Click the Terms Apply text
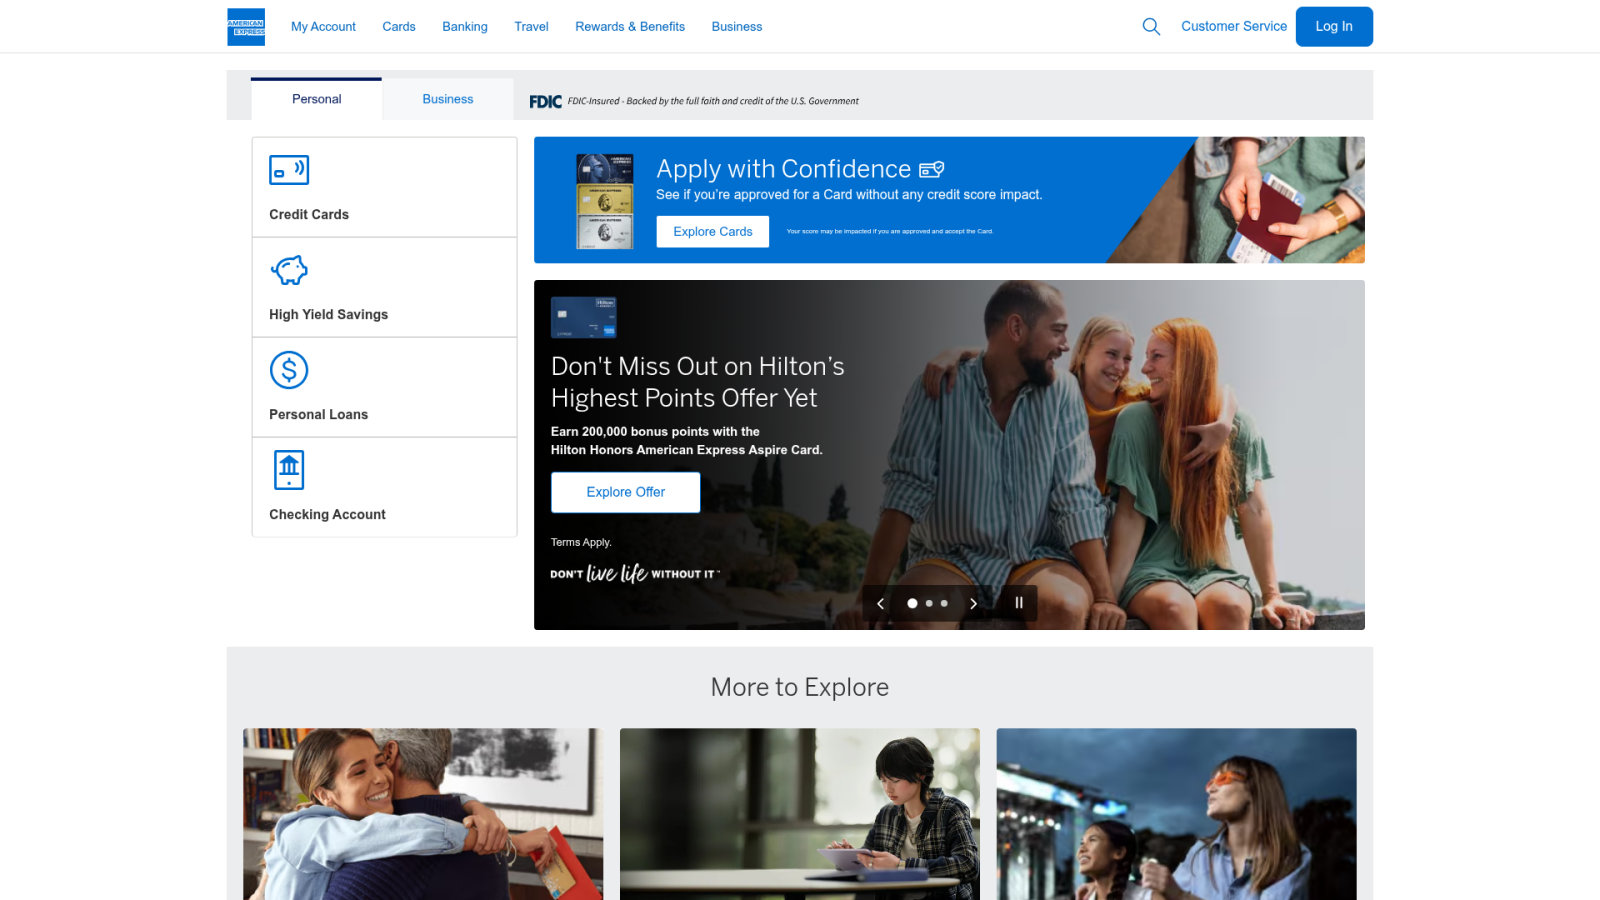The height and width of the screenshot is (900, 1600). coord(581,542)
